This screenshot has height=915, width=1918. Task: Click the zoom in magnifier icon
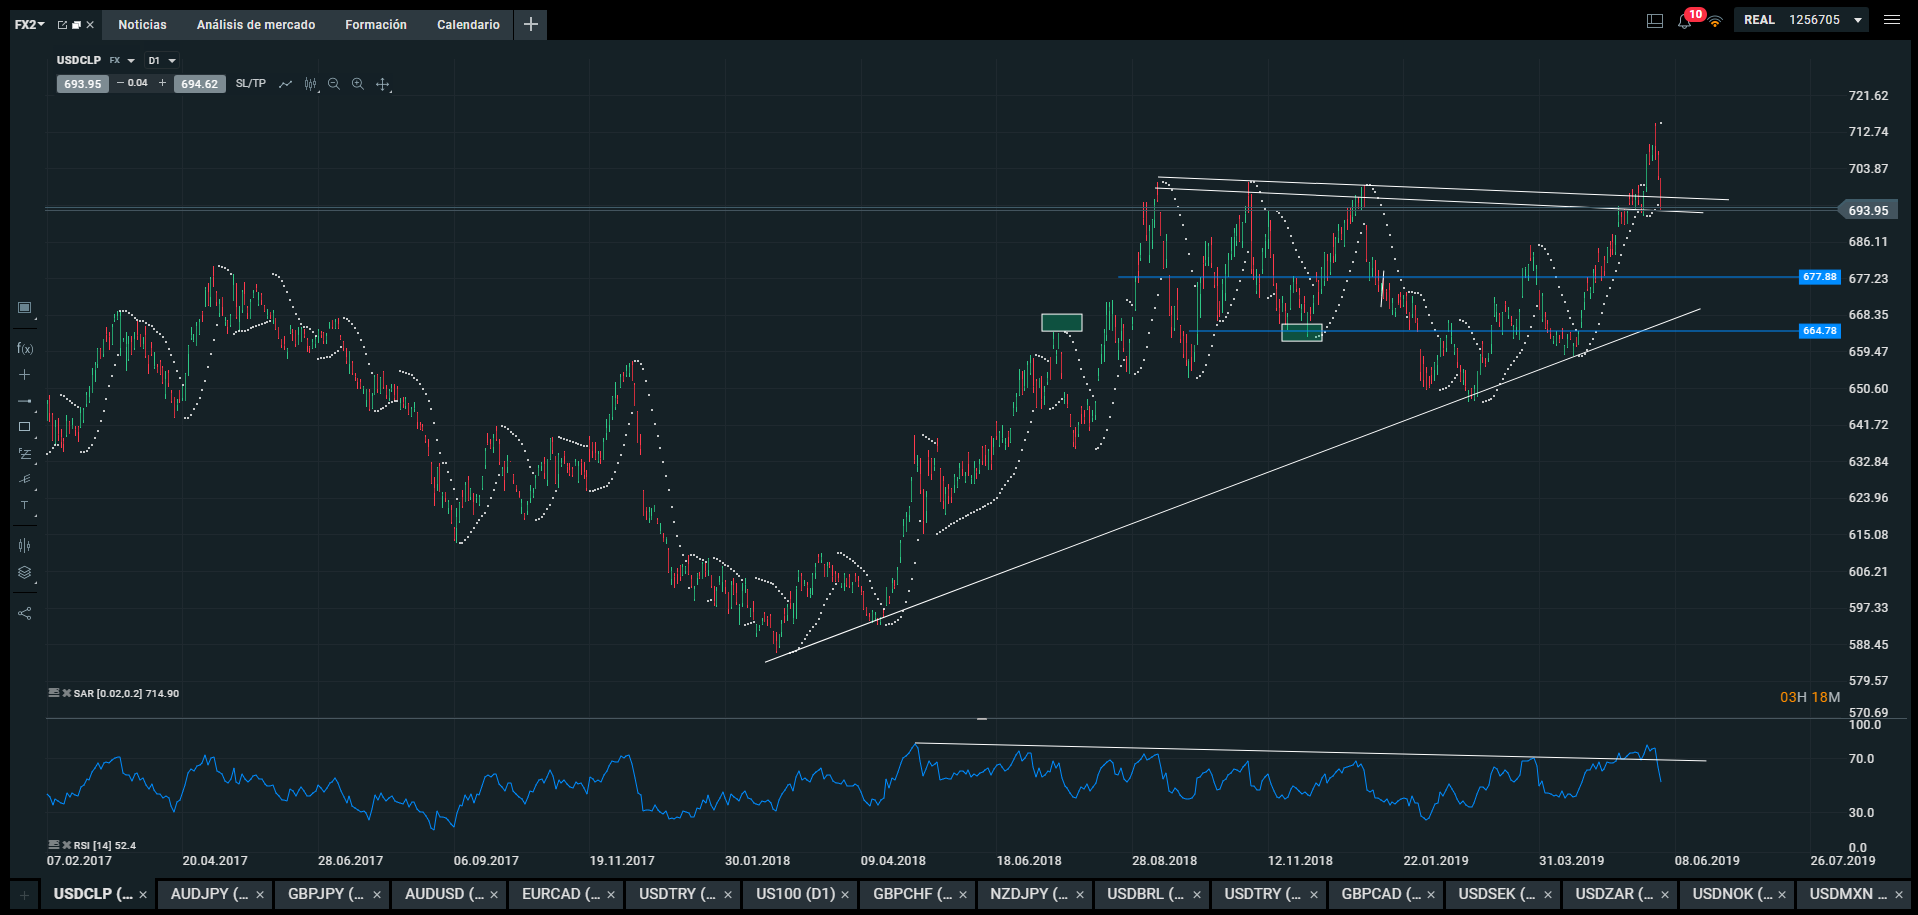(x=358, y=84)
